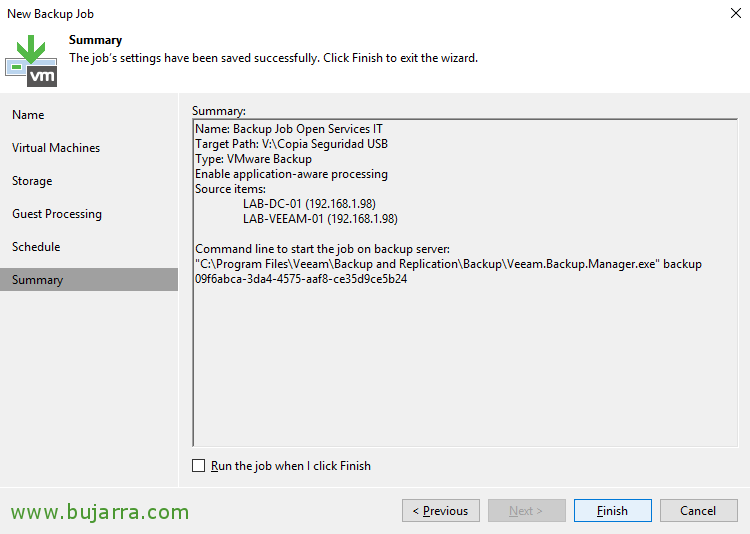
Task: Click the job GUID text in summary
Action: pos(301,279)
